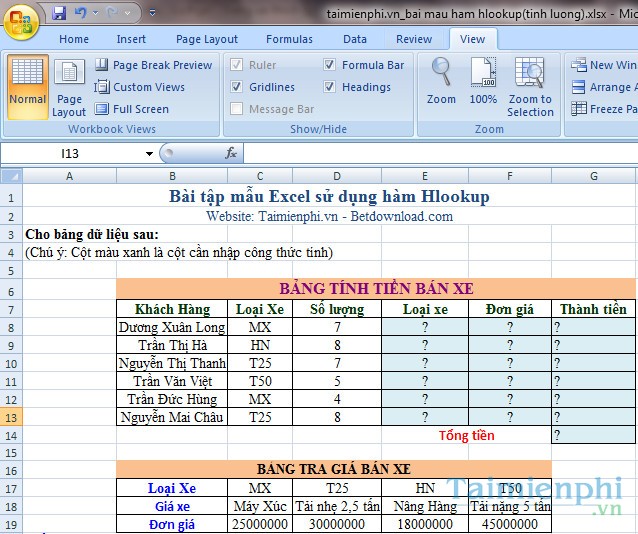The height and width of the screenshot is (534, 638).
Task: Open the Page Layout tab
Action: 207,39
